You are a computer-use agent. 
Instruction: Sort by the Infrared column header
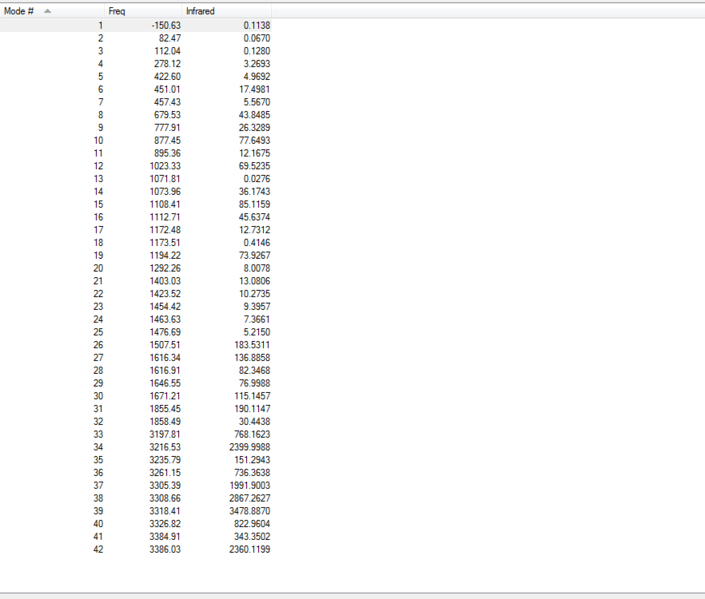pyautogui.click(x=227, y=11)
